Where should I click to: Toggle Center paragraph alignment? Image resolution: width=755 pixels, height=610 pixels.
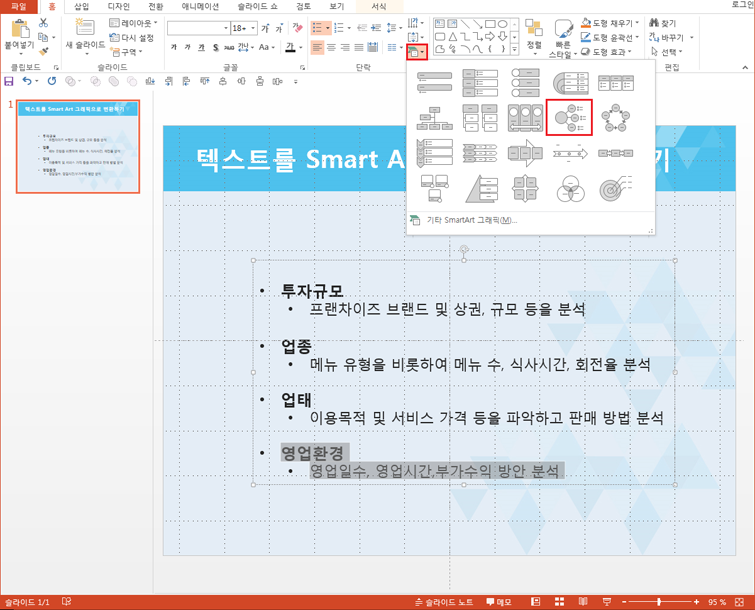(331, 47)
